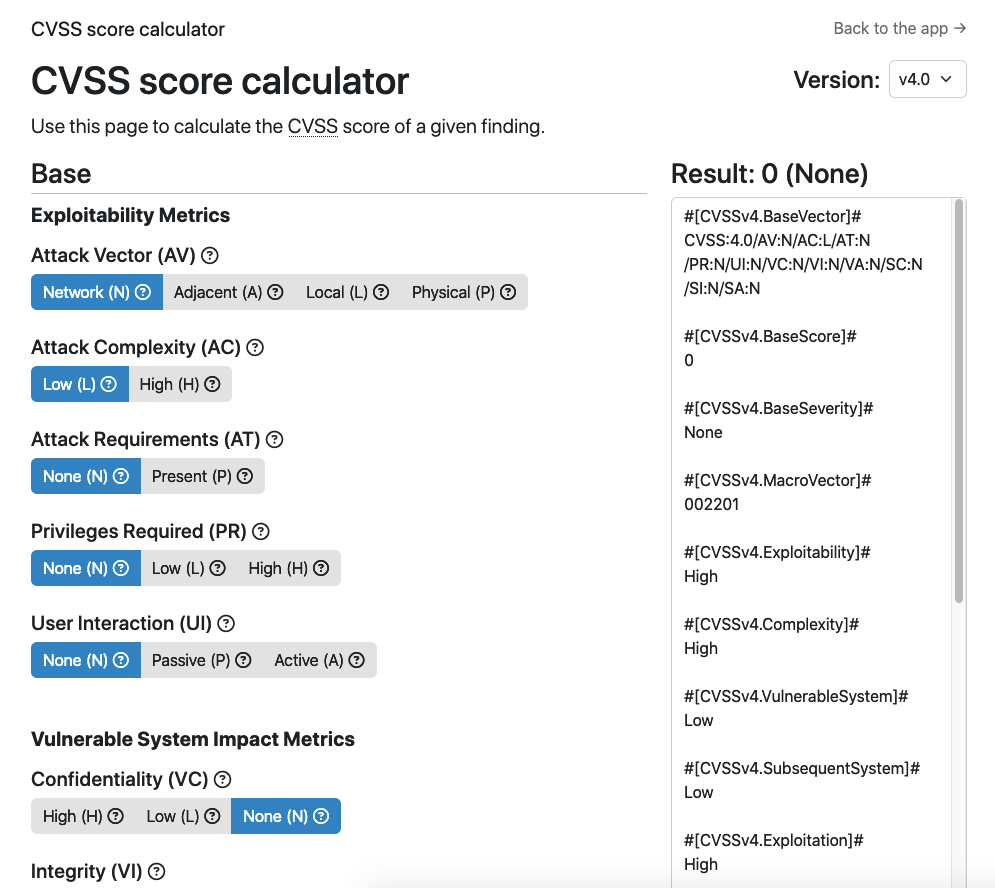Set Privileges Required to High (H)
The image size is (995, 888).
289,568
